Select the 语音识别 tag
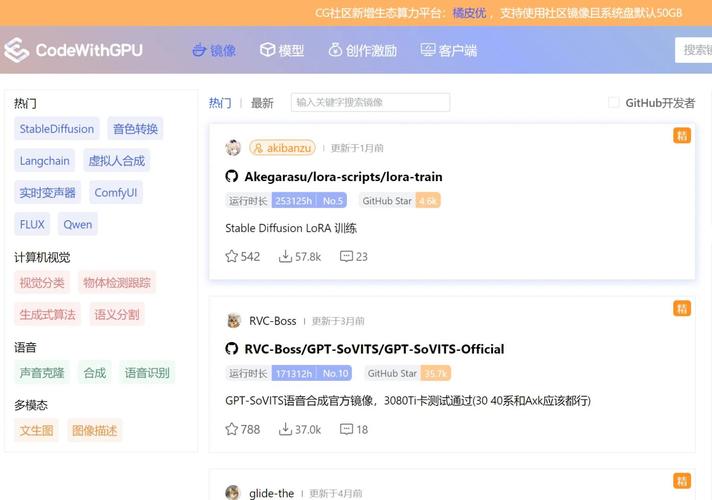The image size is (712, 500). point(147,373)
